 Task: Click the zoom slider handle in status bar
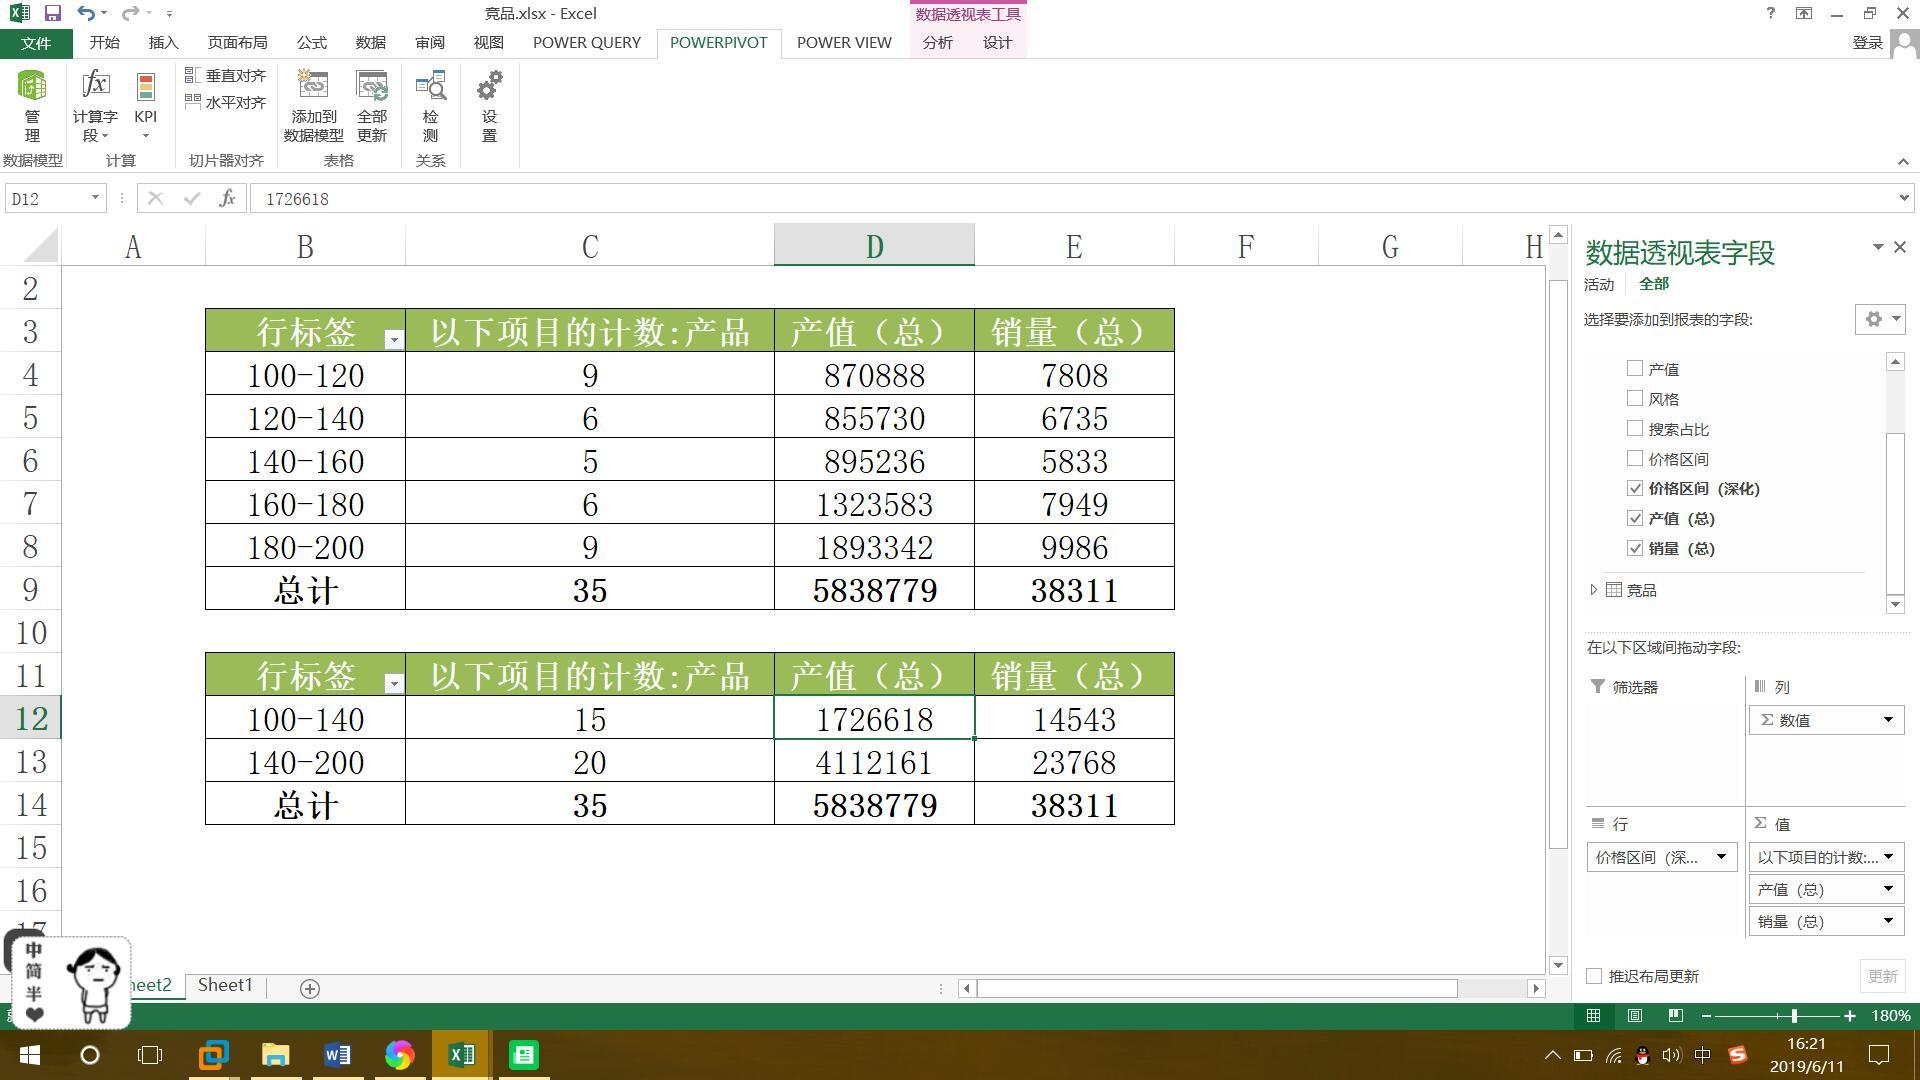(1794, 1016)
